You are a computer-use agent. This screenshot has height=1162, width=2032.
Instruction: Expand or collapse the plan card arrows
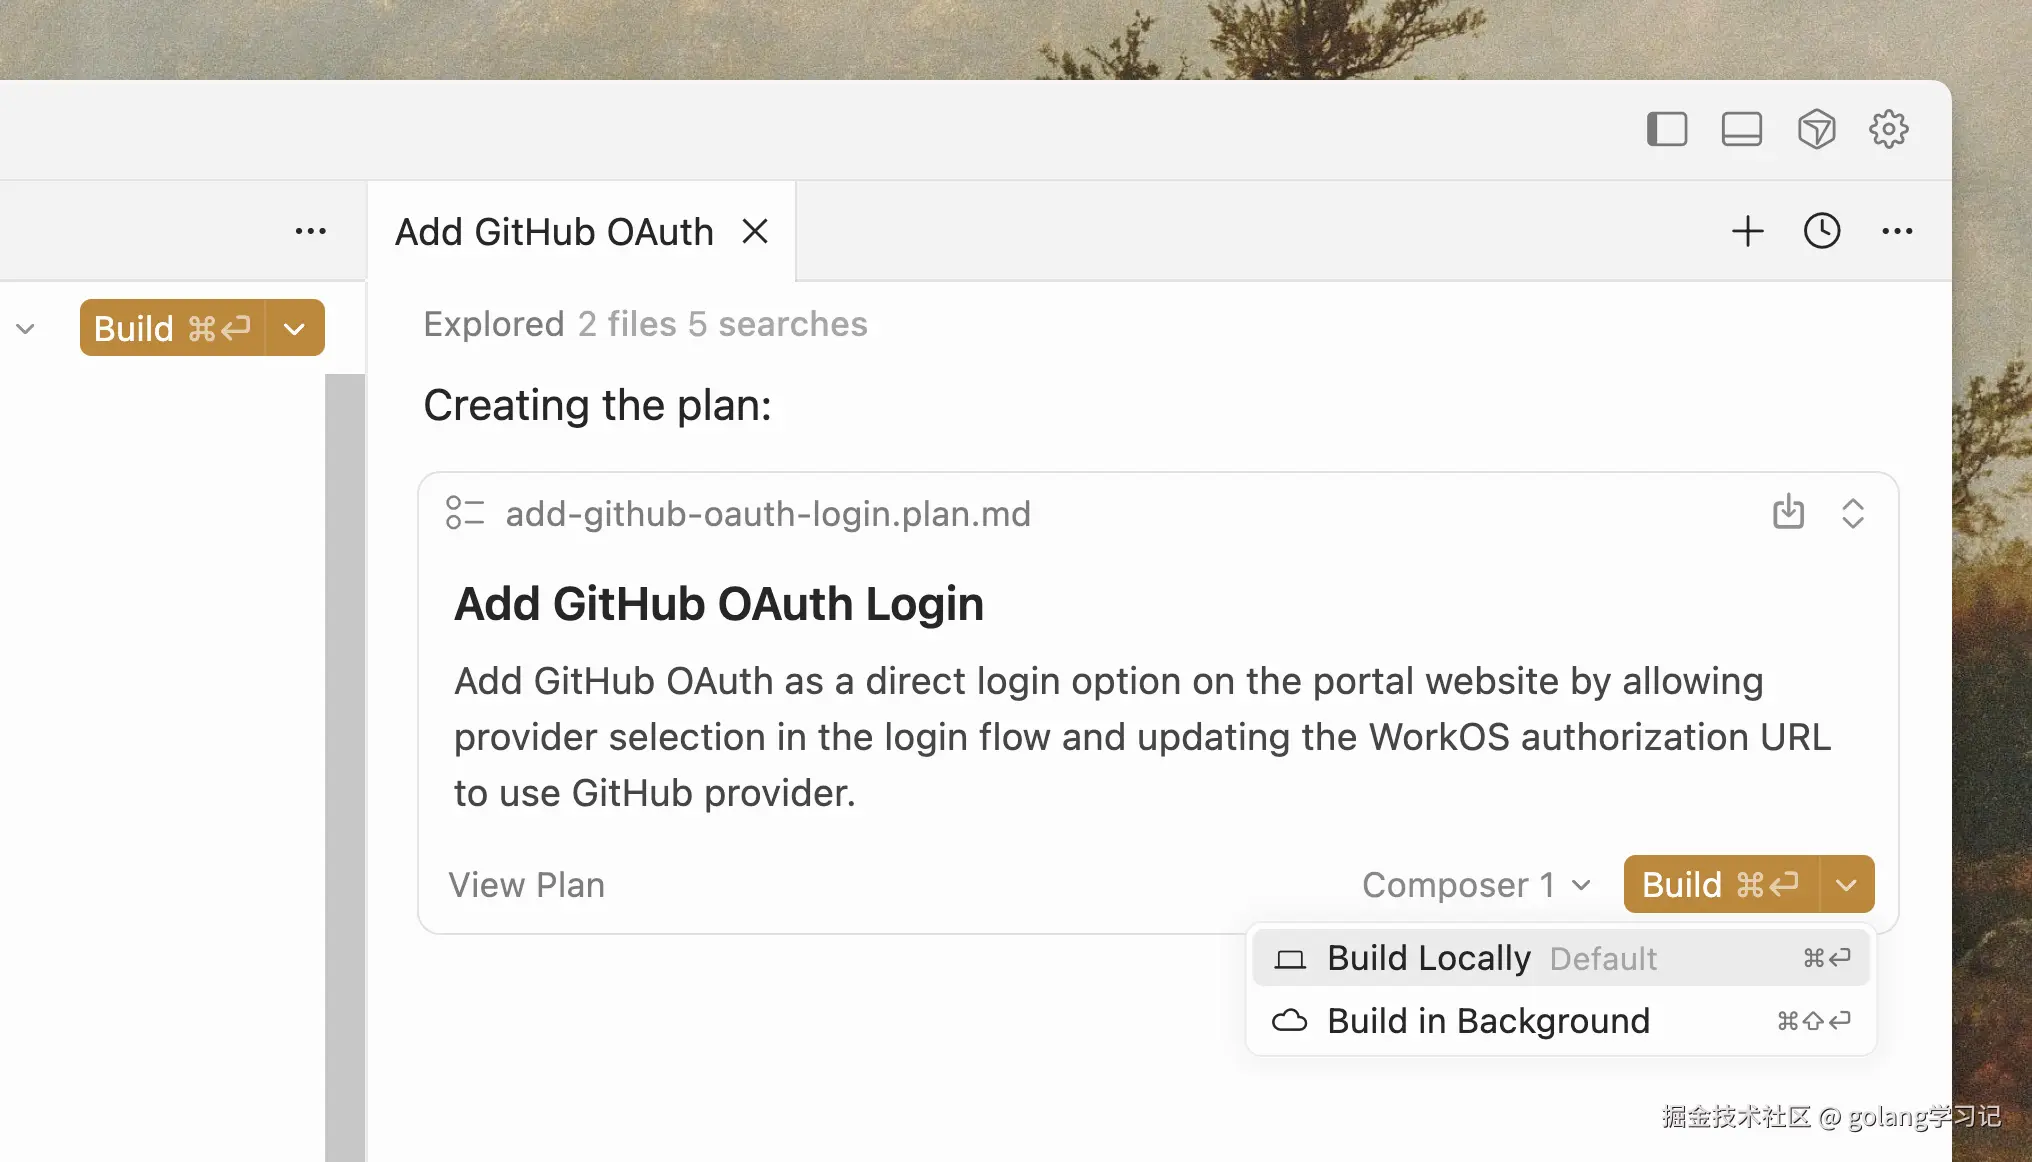pyautogui.click(x=1853, y=513)
